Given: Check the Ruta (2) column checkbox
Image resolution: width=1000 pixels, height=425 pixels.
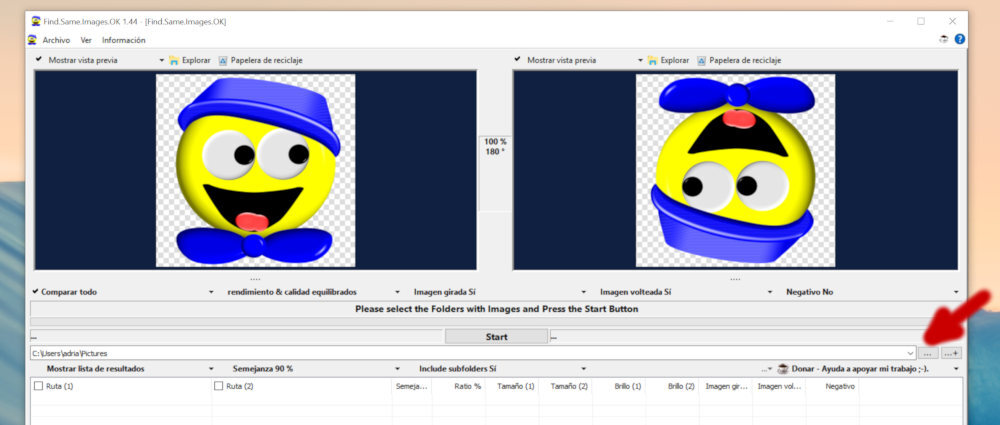Looking at the screenshot, I should [219, 386].
